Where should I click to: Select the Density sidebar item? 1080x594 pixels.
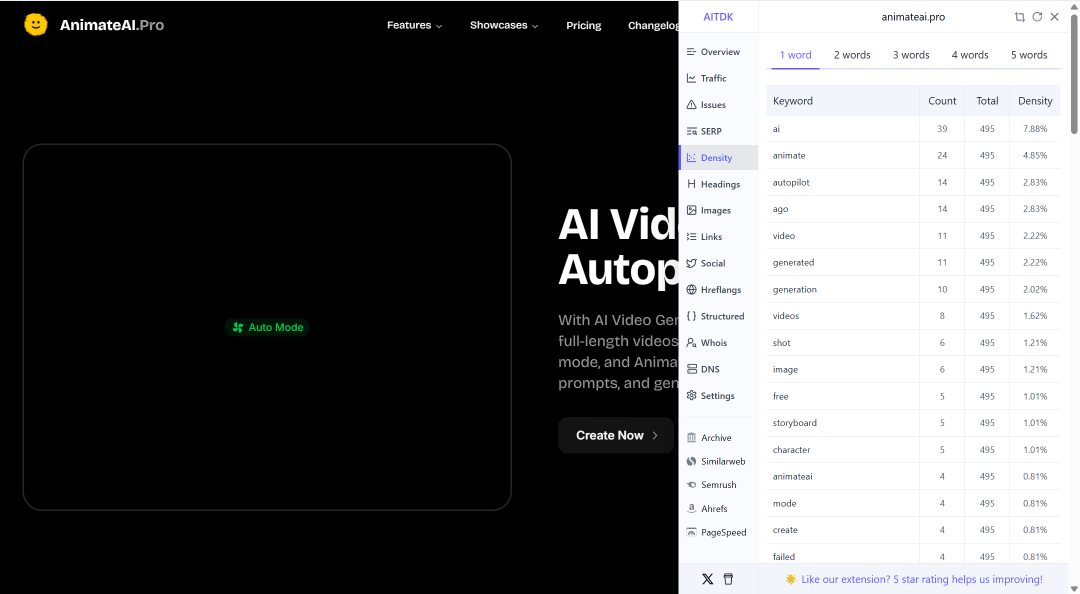pyautogui.click(x=718, y=158)
